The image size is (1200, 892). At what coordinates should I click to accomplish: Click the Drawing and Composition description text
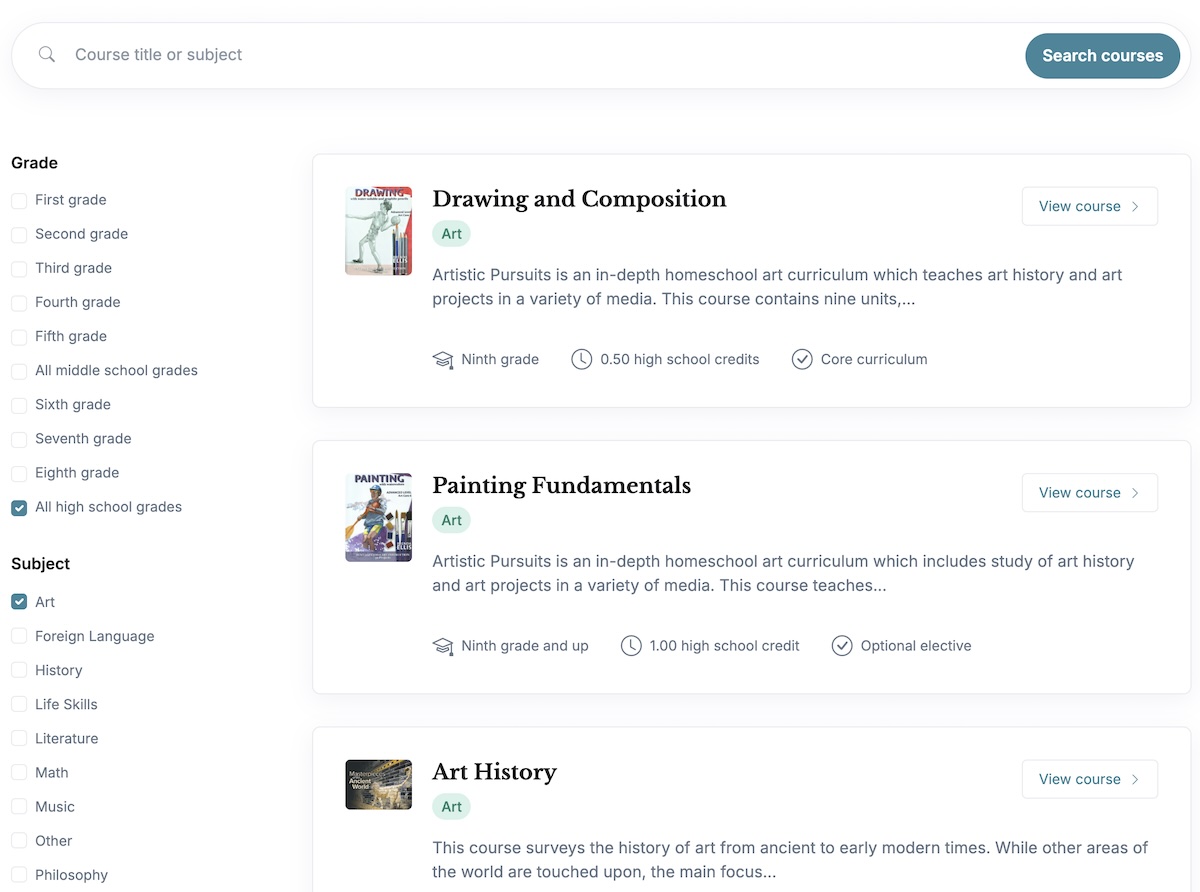777,287
